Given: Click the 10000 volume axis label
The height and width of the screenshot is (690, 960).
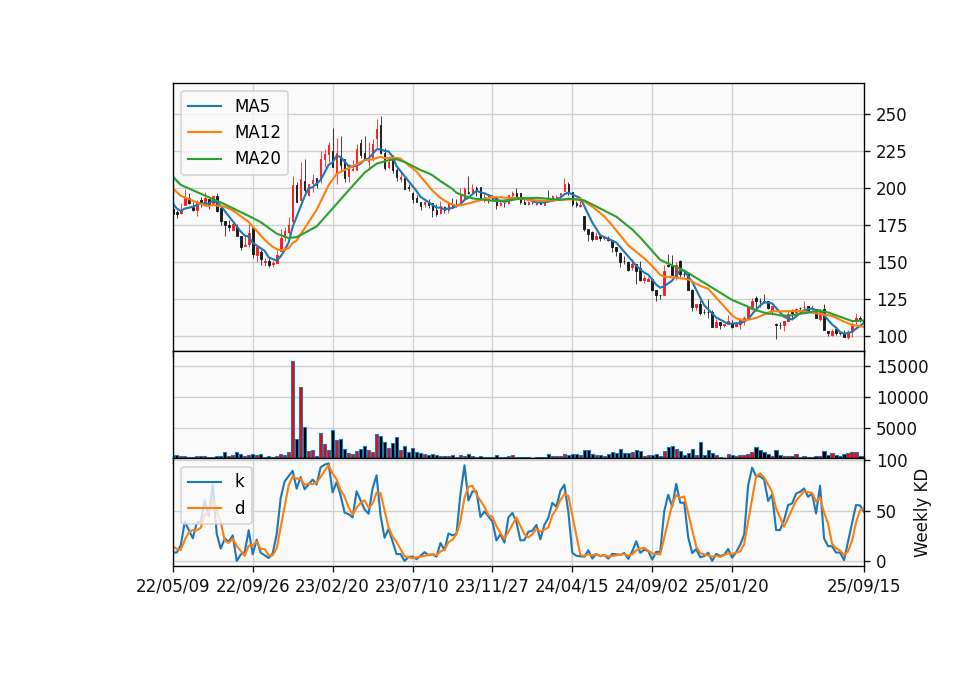Looking at the screenshot, I should pyautogui.click(x=902, y=398).
